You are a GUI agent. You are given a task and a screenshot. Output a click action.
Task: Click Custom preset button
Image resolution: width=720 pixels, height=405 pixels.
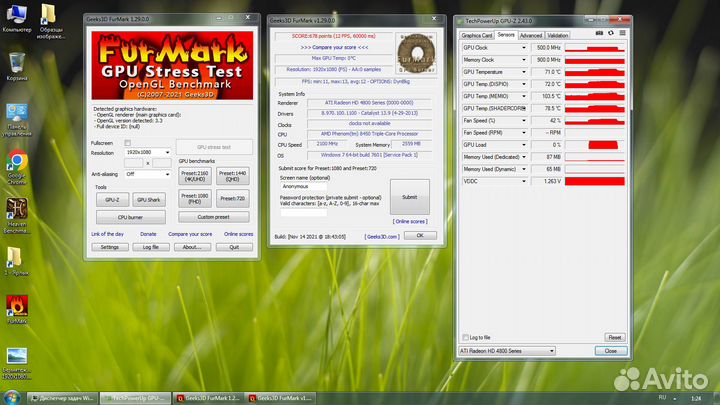pyautogui.click(x=214, y=217)
